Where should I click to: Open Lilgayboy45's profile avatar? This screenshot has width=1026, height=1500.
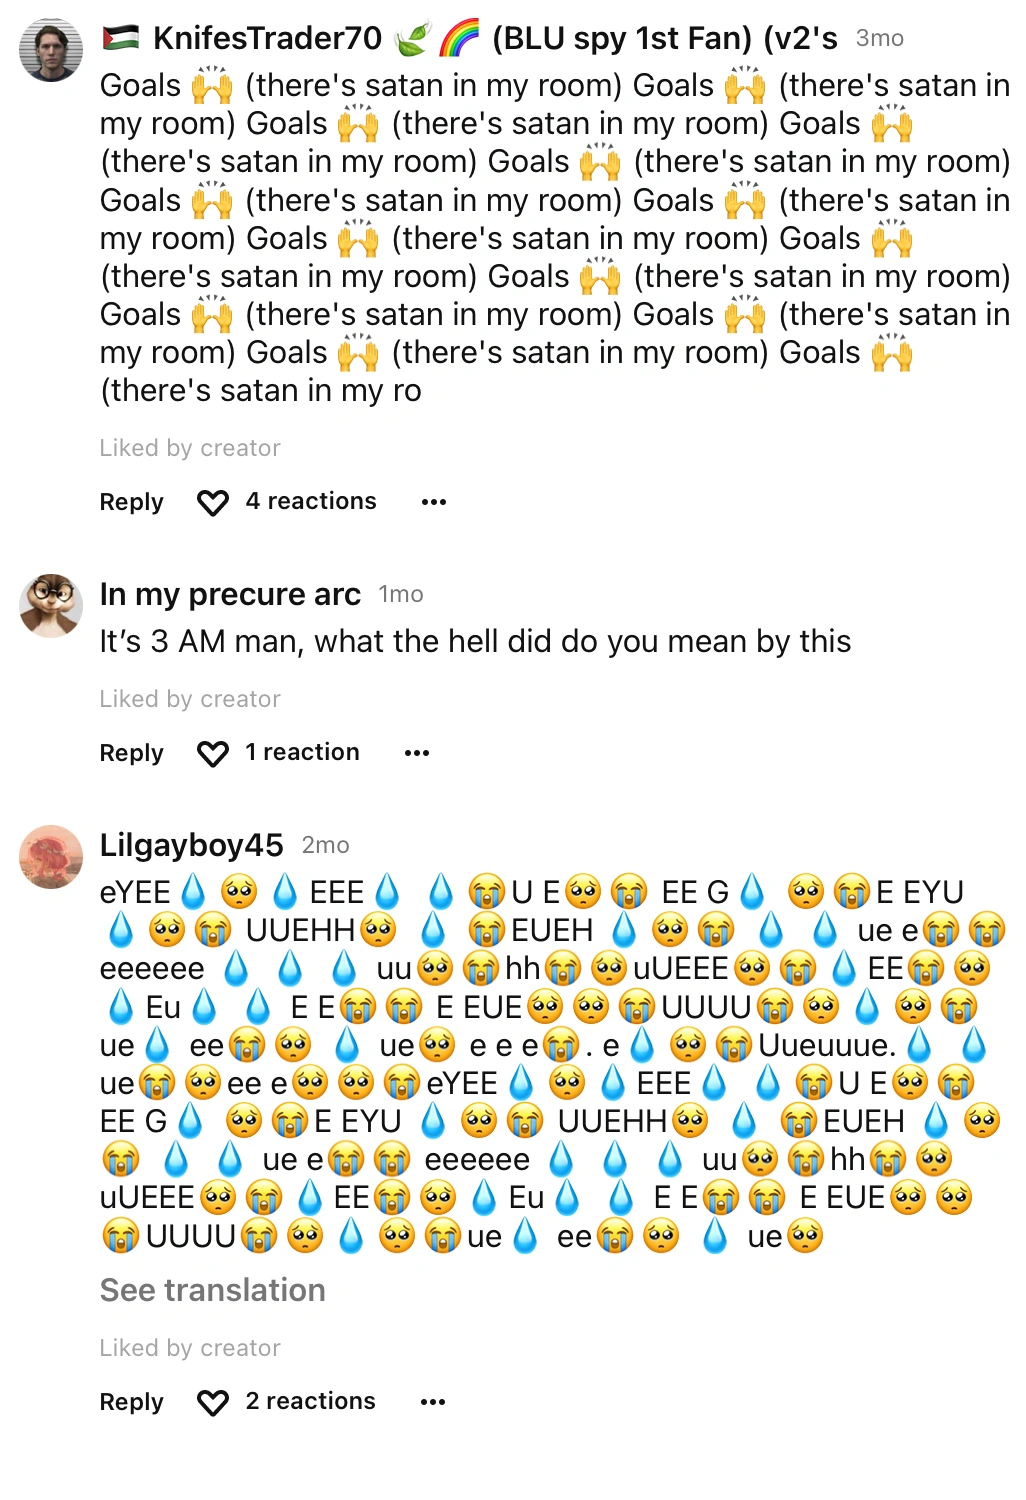coord(50,853)
